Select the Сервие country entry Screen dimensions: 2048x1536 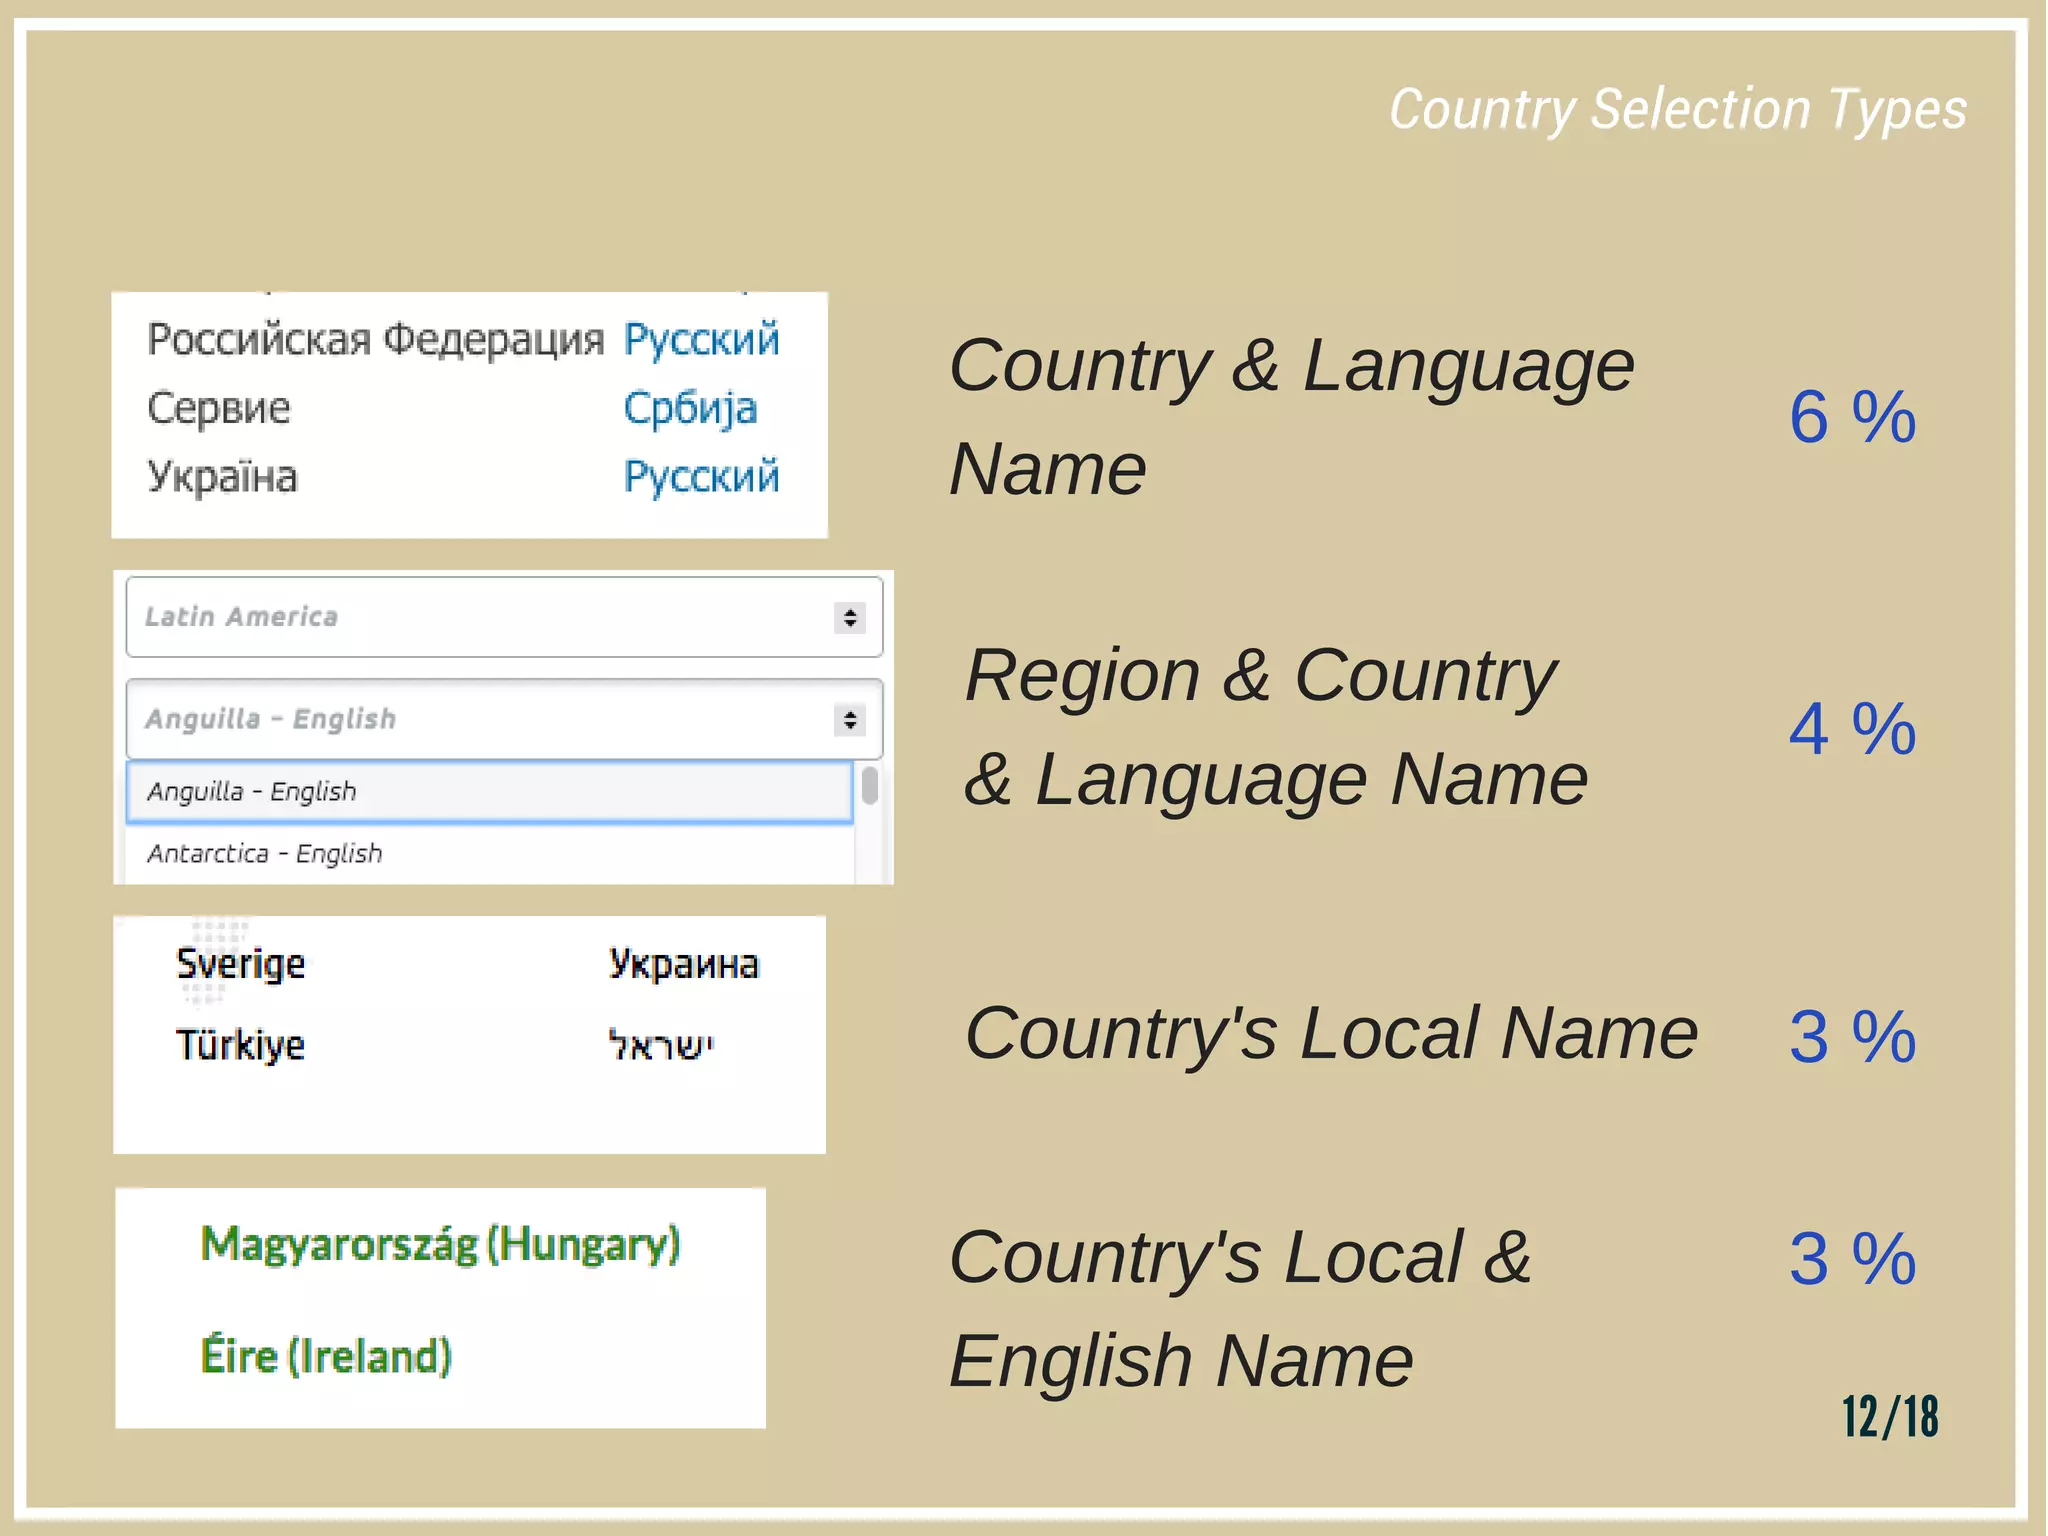coord(218,408)
